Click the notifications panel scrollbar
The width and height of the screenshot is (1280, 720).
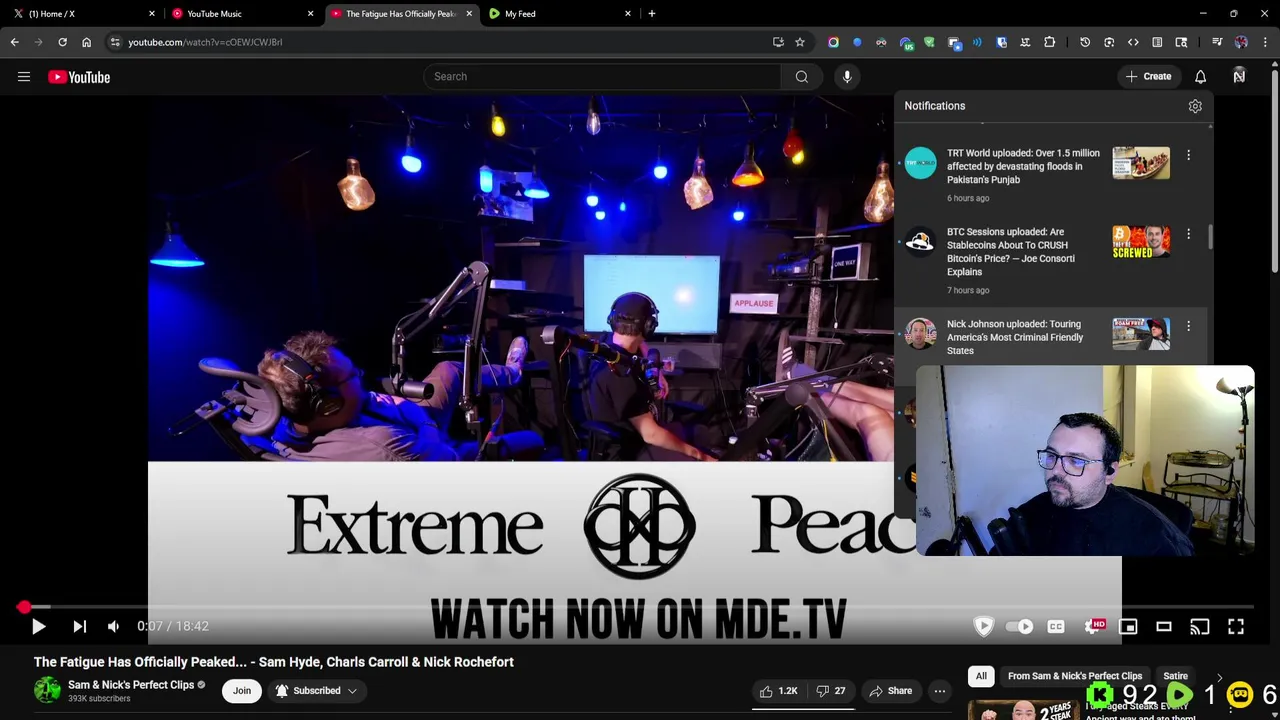click(1210, 237)
